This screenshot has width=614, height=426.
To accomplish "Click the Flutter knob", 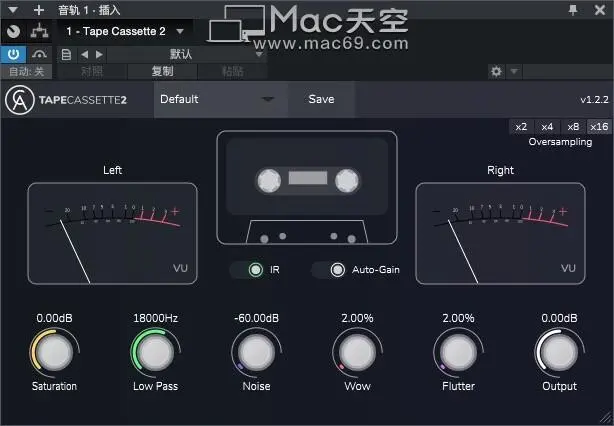I will point(459,352).
